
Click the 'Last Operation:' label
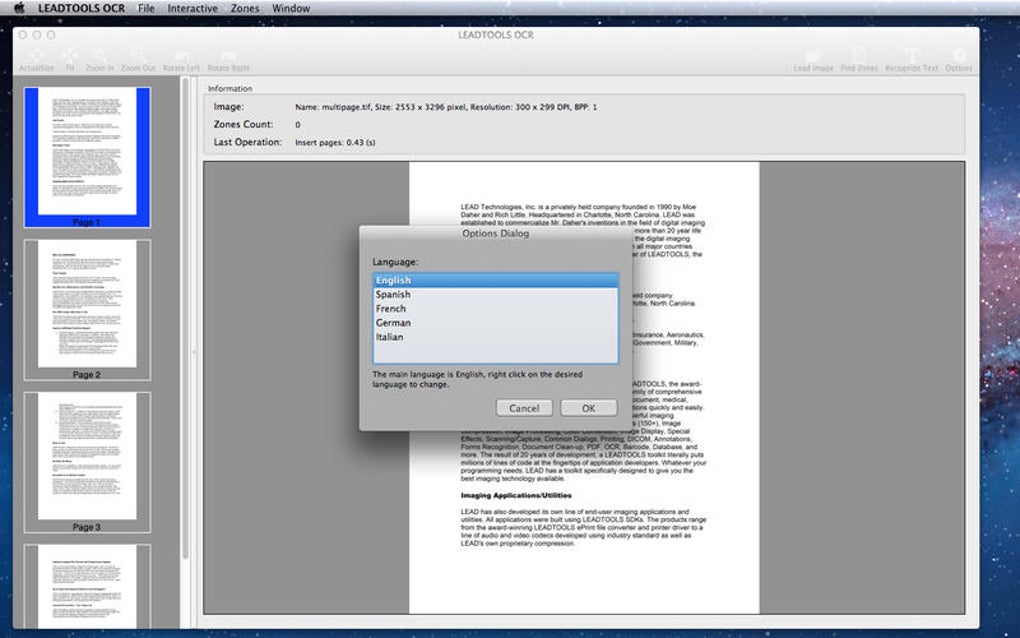pyautogui.click(x=248, y=142)
